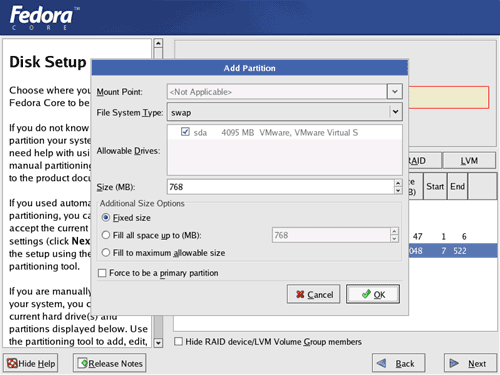Expand the File System Type dropdown arrow
The width and height of the screenshot is (500, 375).
(395, 112)
